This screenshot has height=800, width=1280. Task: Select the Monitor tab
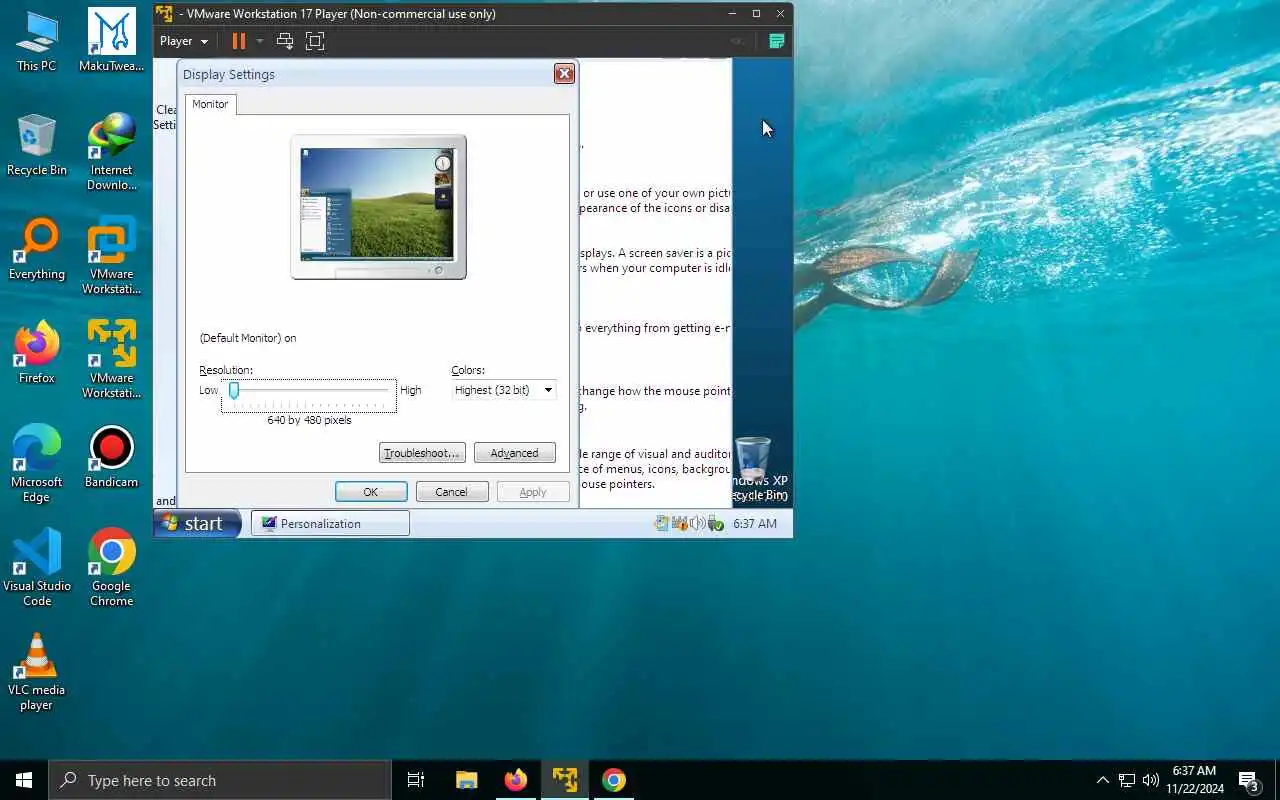pyautogui.click(x=210, y=104)
